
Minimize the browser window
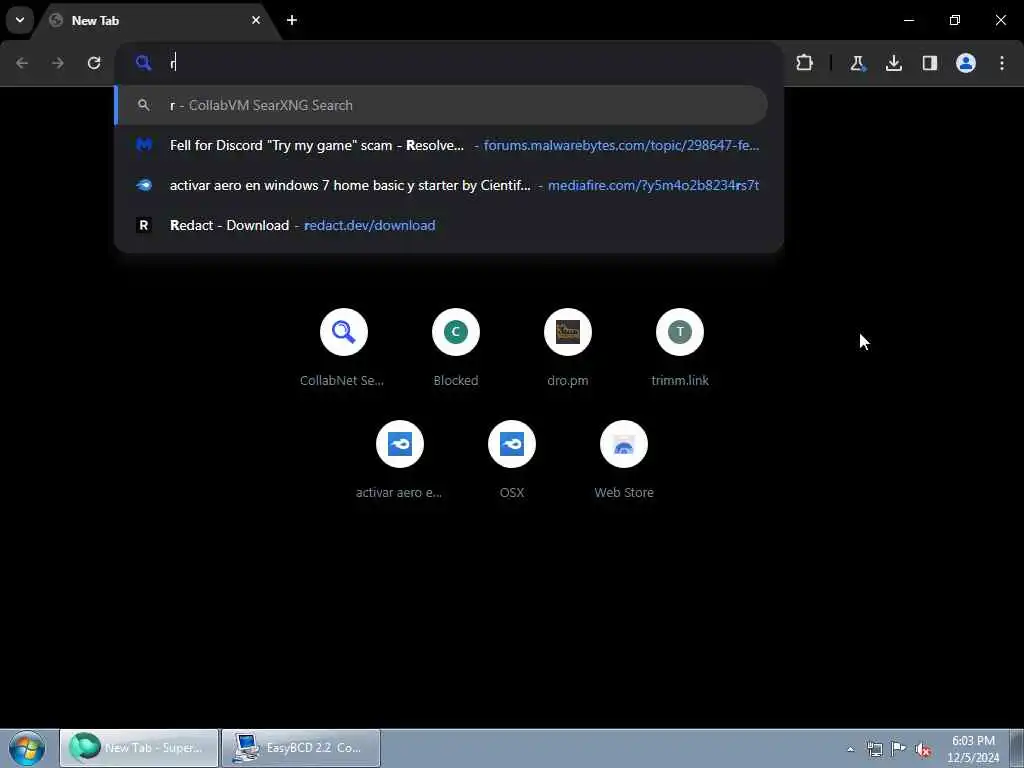coord(908,20)
